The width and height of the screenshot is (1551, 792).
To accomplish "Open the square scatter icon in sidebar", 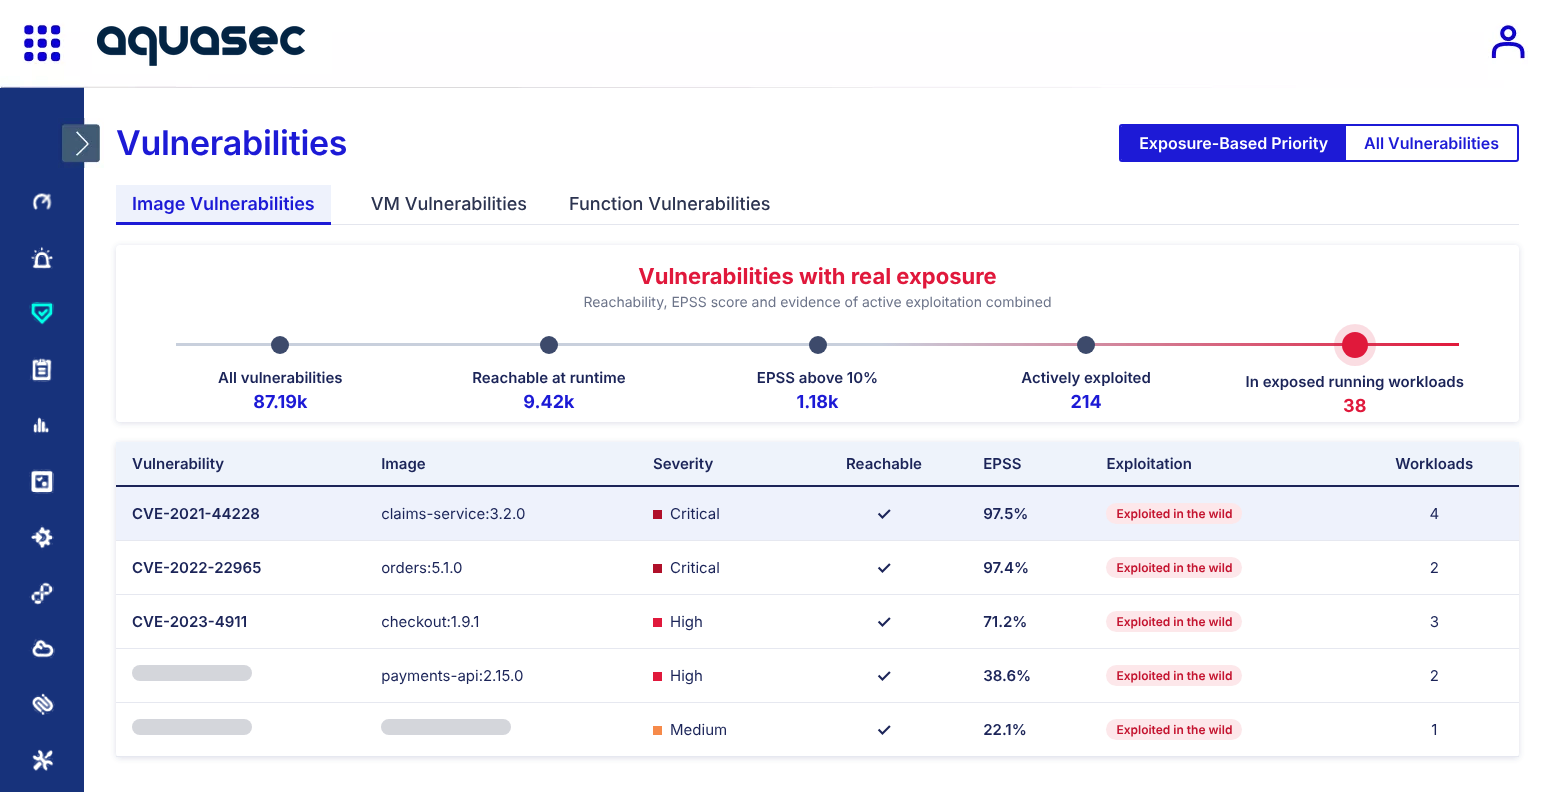I will tap(42, 482).
